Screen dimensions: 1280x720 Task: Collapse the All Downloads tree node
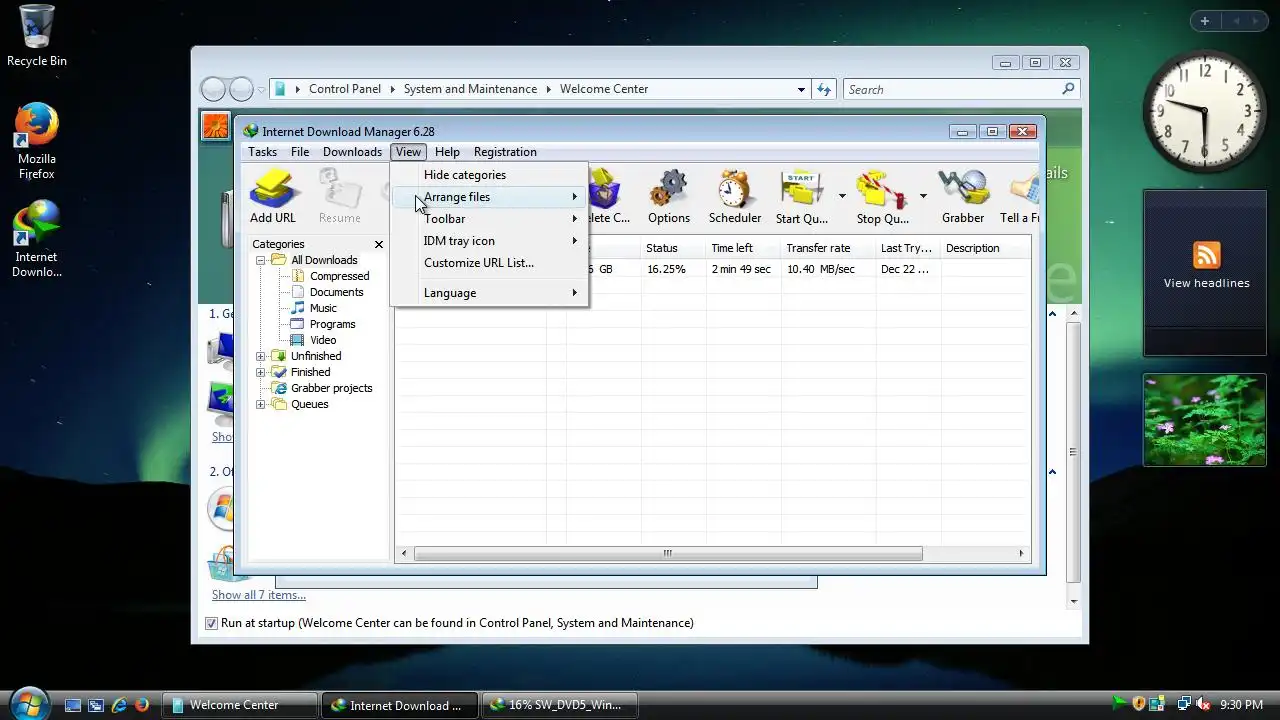click(261, 260)
